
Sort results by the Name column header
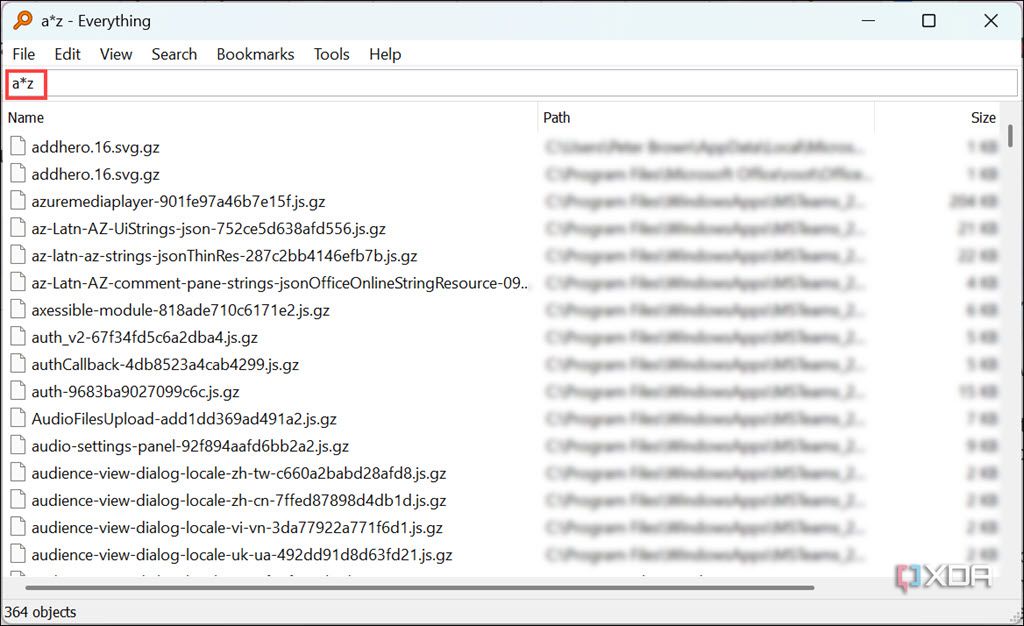tap(26, 117)
